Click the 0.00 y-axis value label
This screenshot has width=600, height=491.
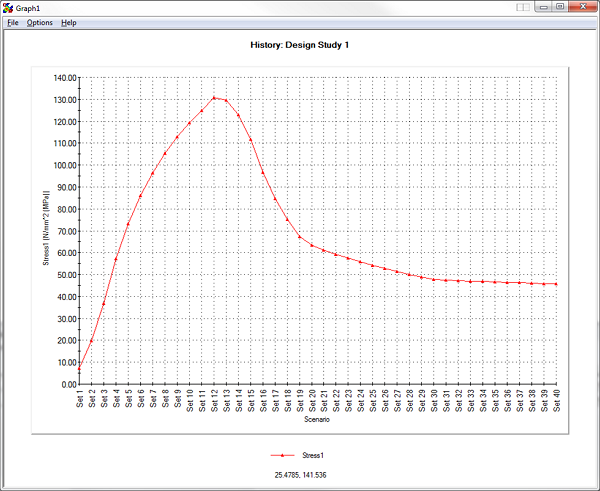click(x=68, y=384)
